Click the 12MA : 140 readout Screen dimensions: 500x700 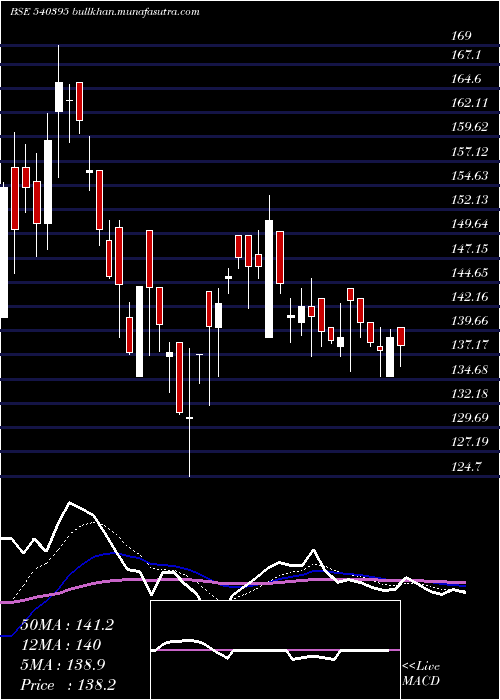coord(61,645)
